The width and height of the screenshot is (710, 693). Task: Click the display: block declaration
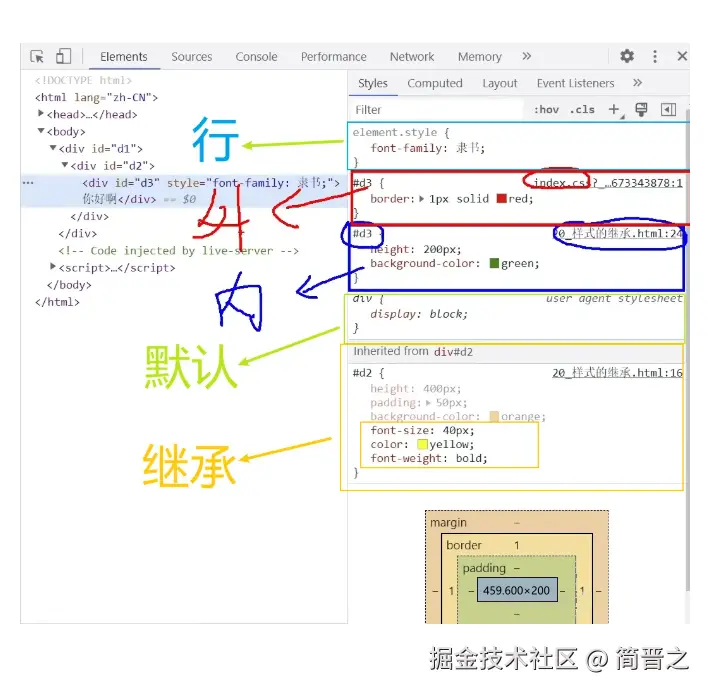pyautogui.click(x=419, y=314)
